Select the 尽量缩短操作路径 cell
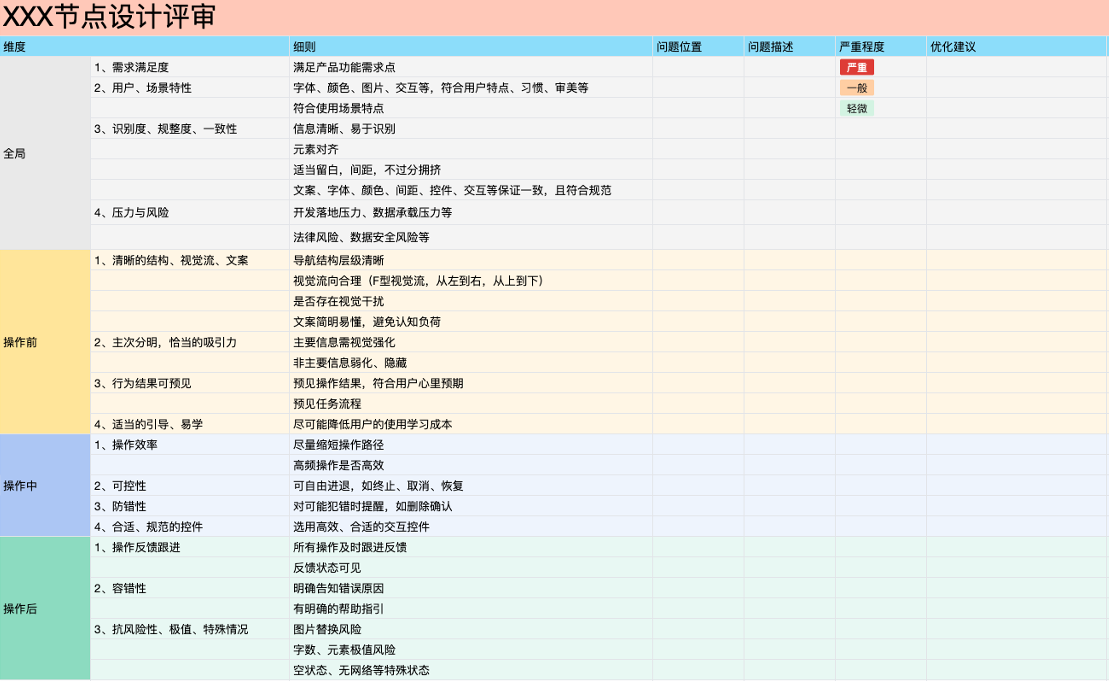The height and width of the screenshot is (681, 1109). click(471, 445)
